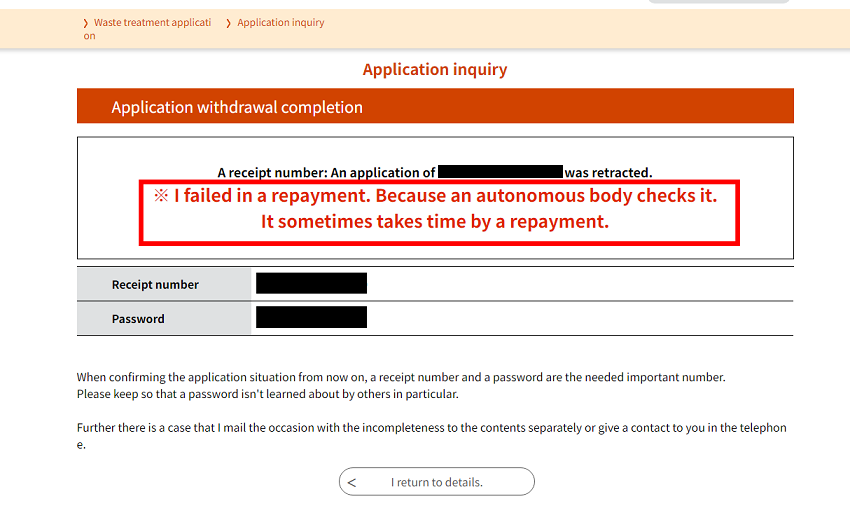850x527 pixels.
Task: Click the 'A receipt number: An application of' text
Action: [x=326, y=172]
